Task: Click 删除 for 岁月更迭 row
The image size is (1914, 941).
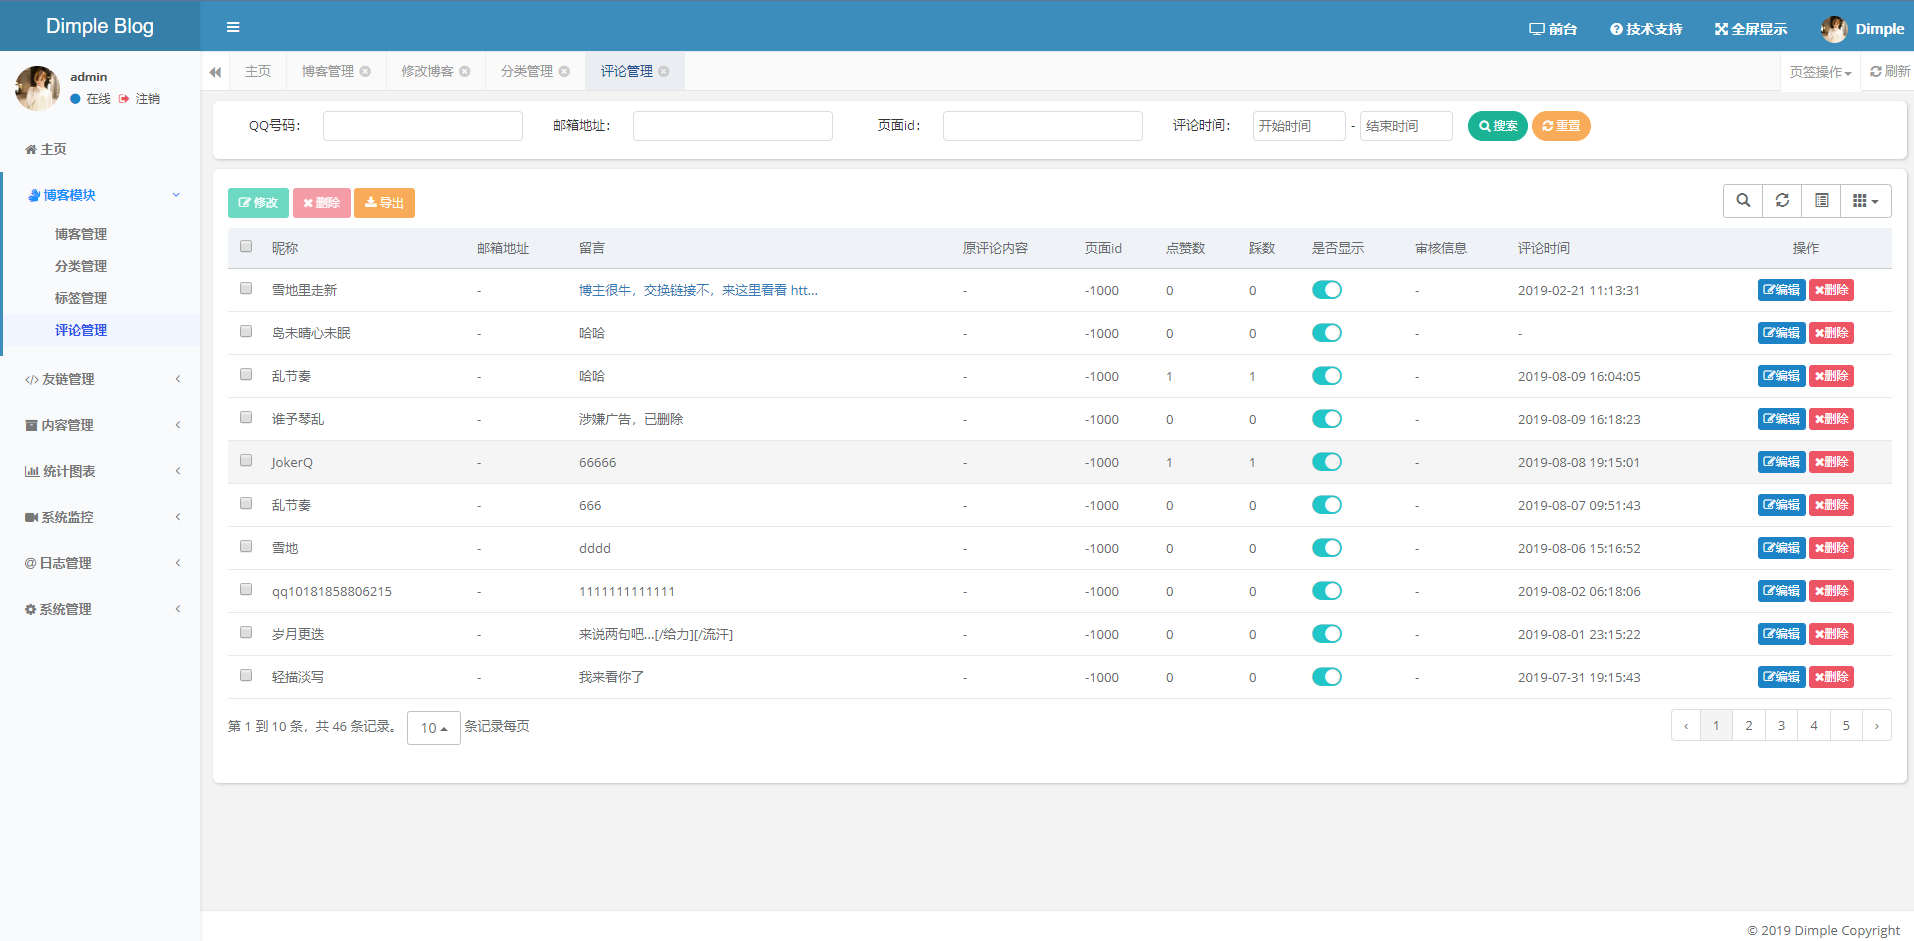Action: click(x=1831, y=634)
